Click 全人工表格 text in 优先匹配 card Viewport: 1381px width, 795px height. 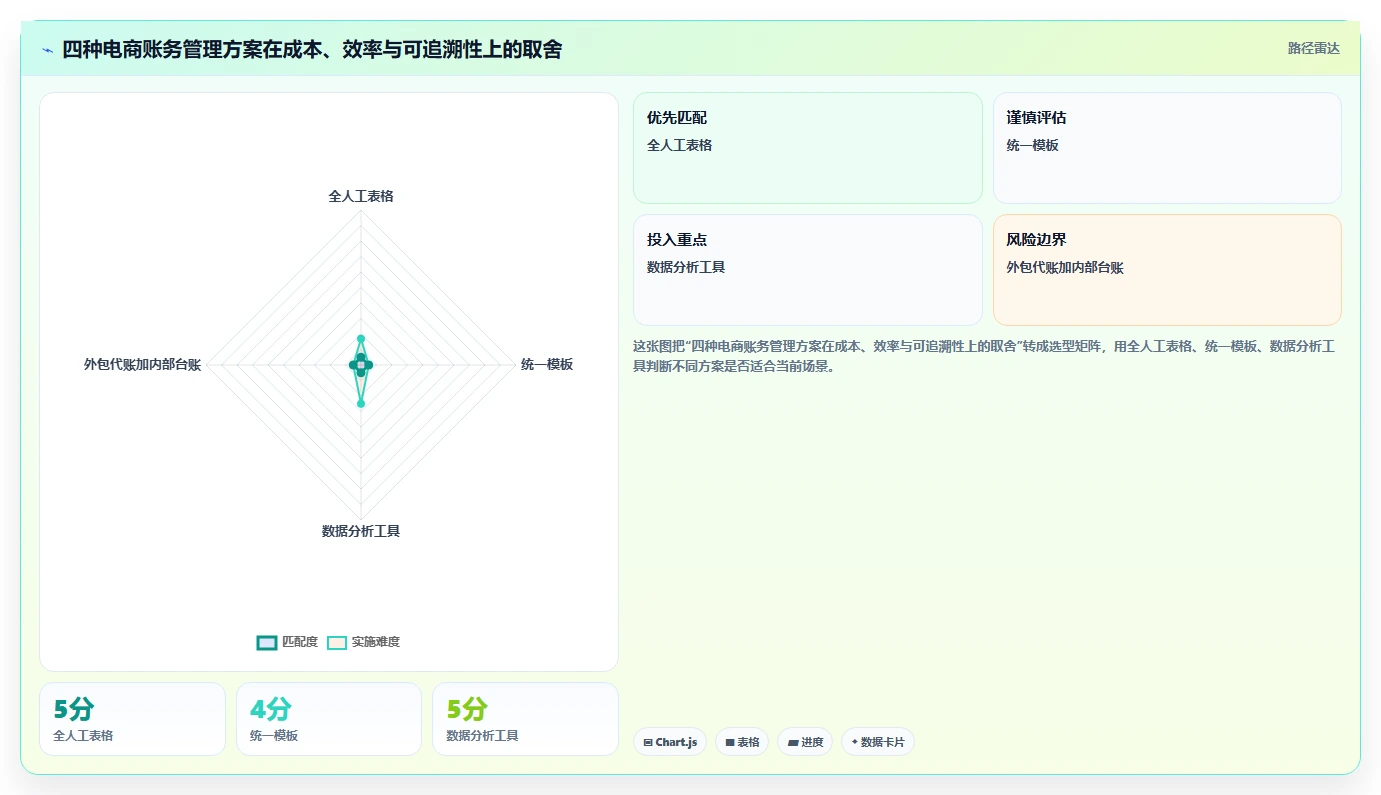click(680, 145)
